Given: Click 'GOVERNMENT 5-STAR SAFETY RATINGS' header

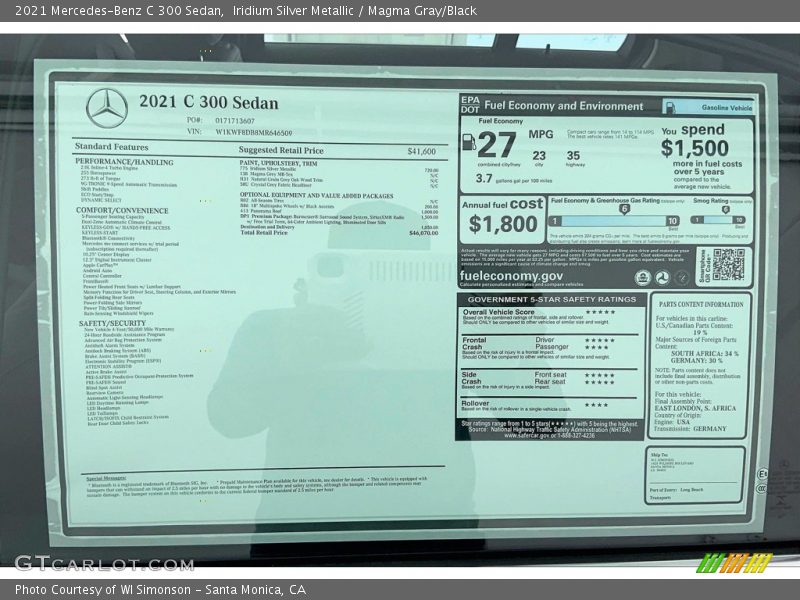Looking at the screenshot, I should tap(552, 299).
